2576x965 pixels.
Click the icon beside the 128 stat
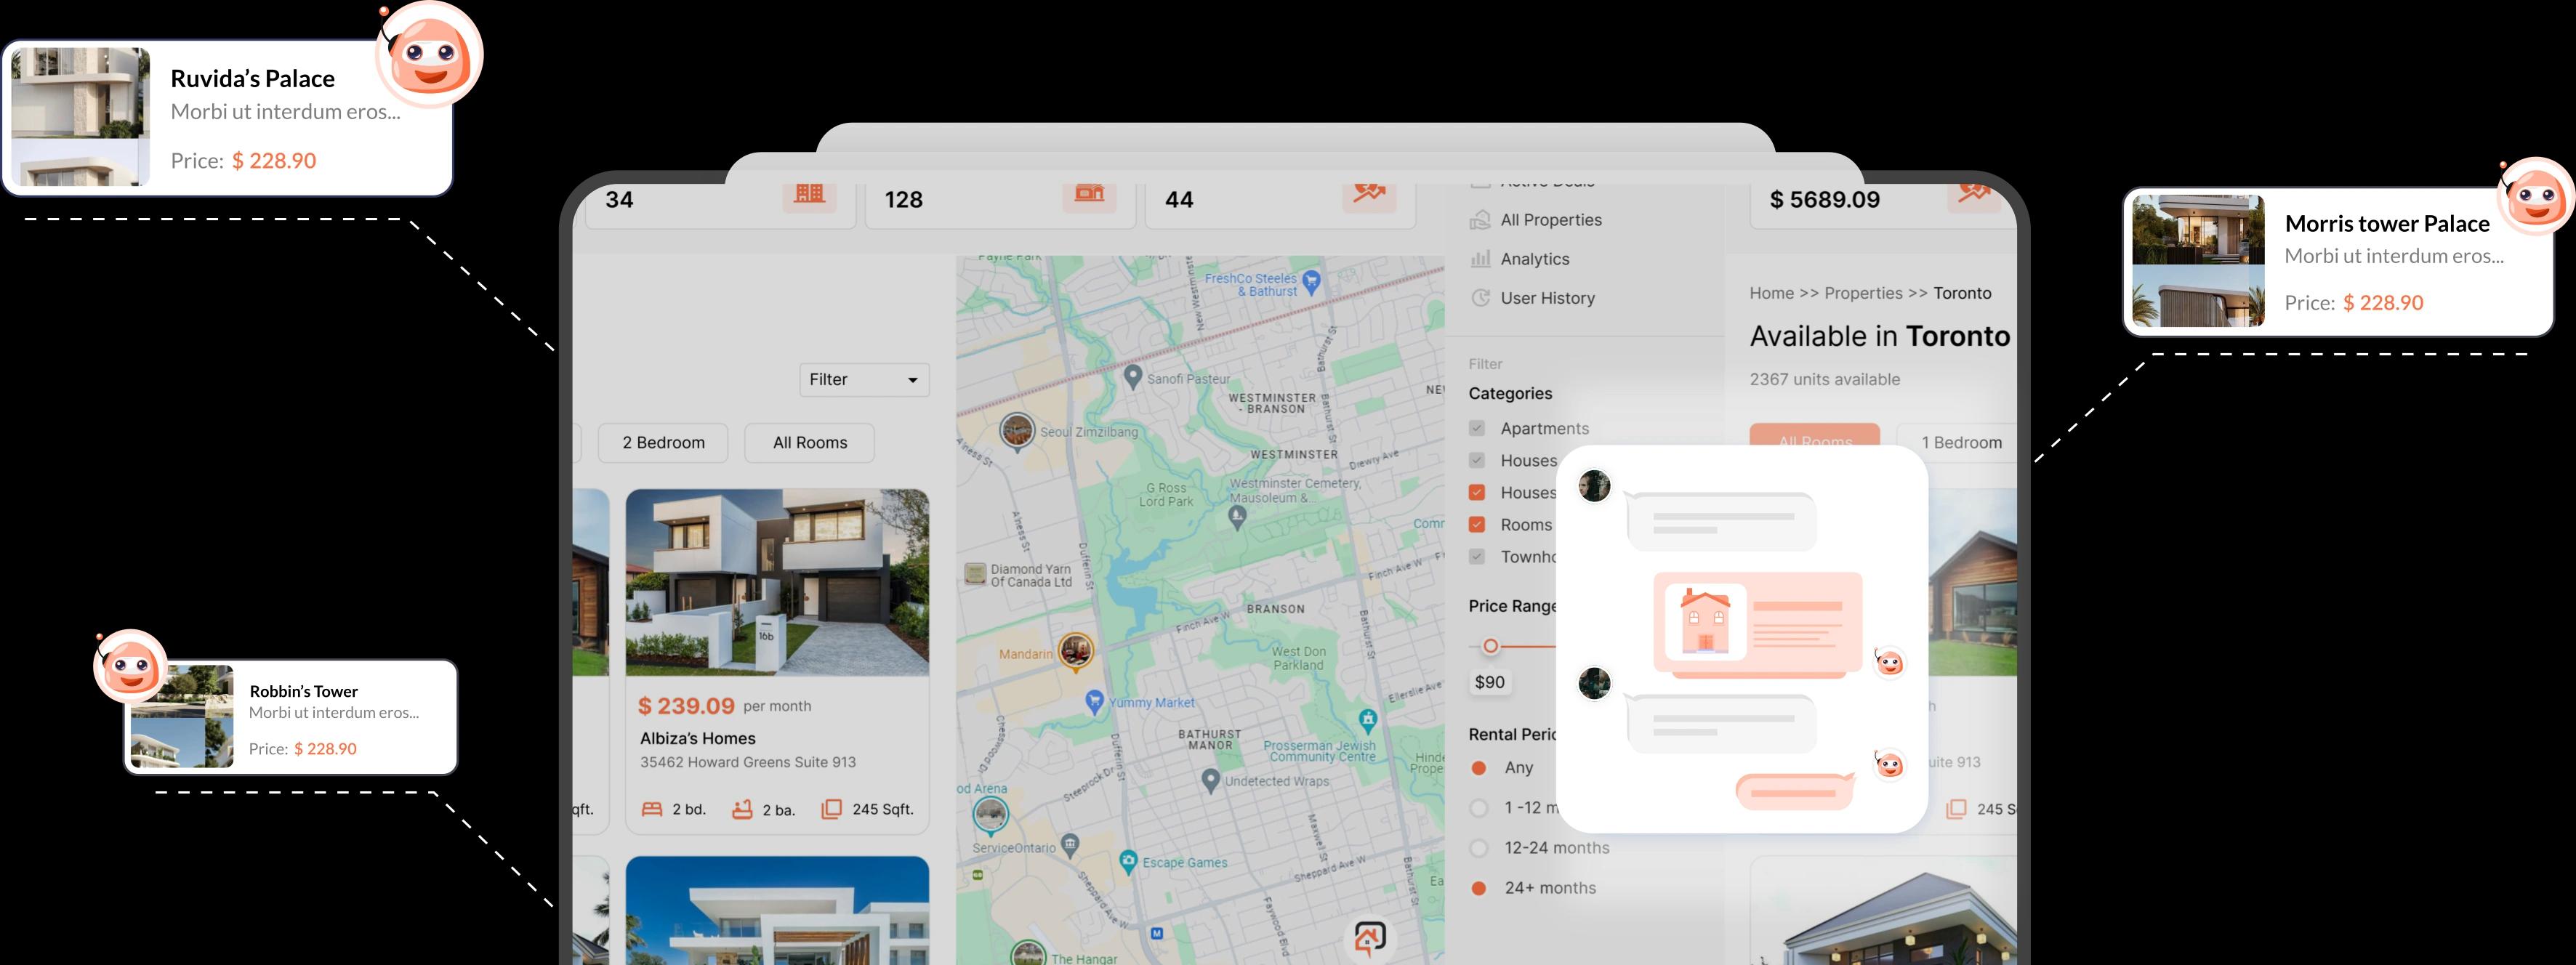click(x=1089, y=194)
